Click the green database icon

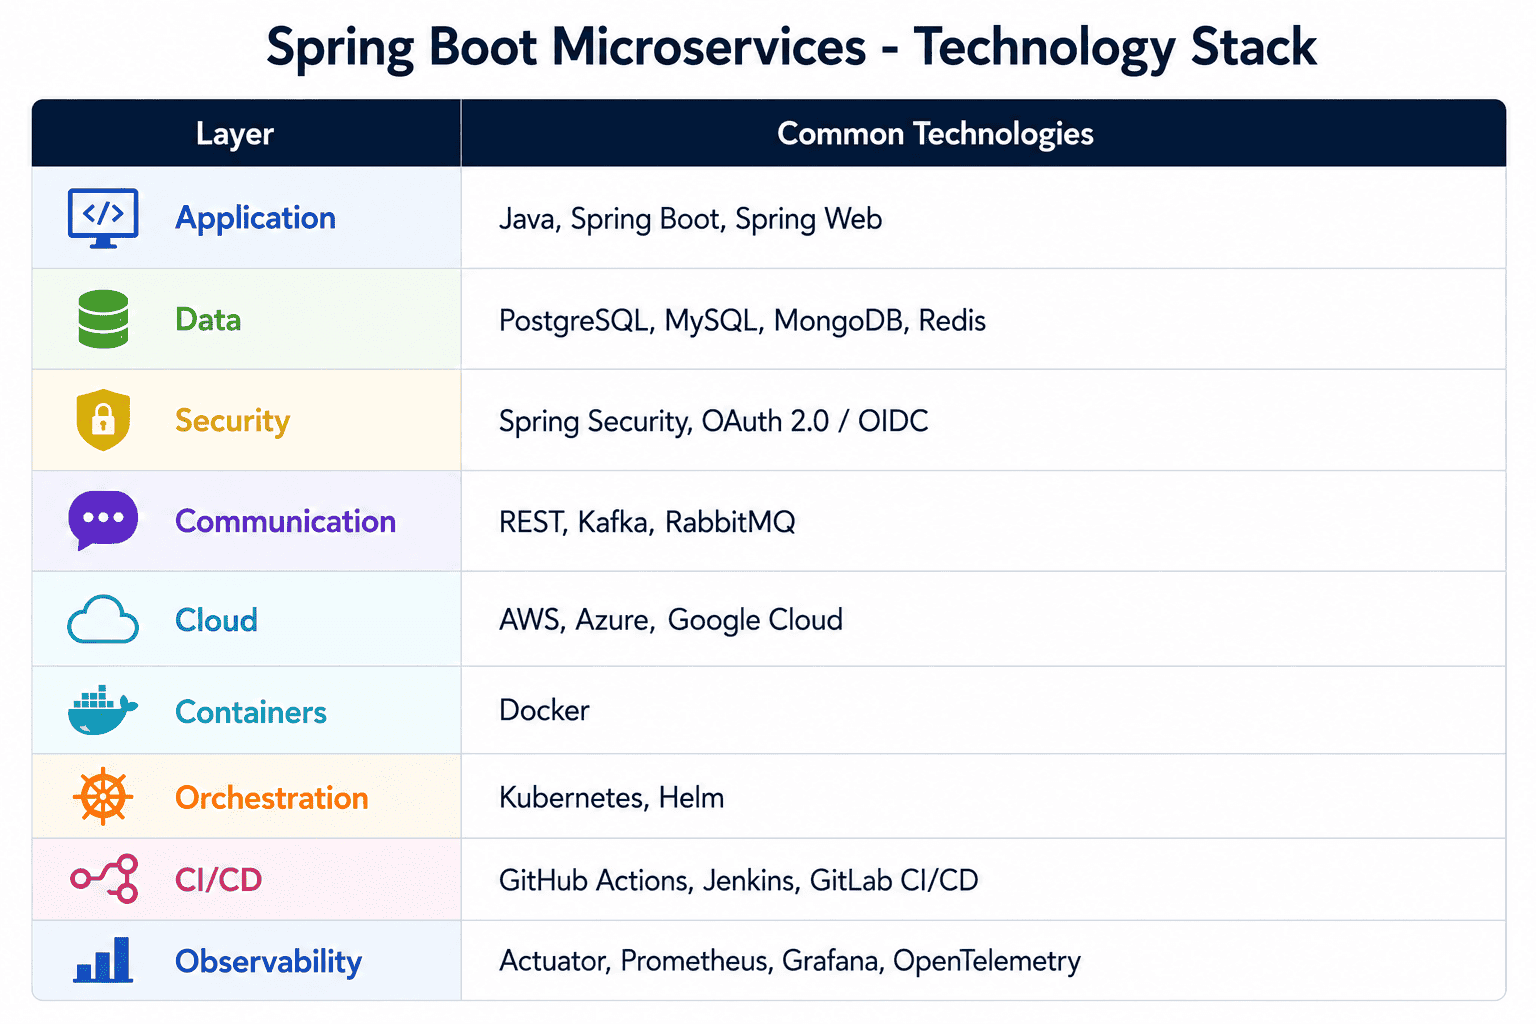click(x=103, y=319)
